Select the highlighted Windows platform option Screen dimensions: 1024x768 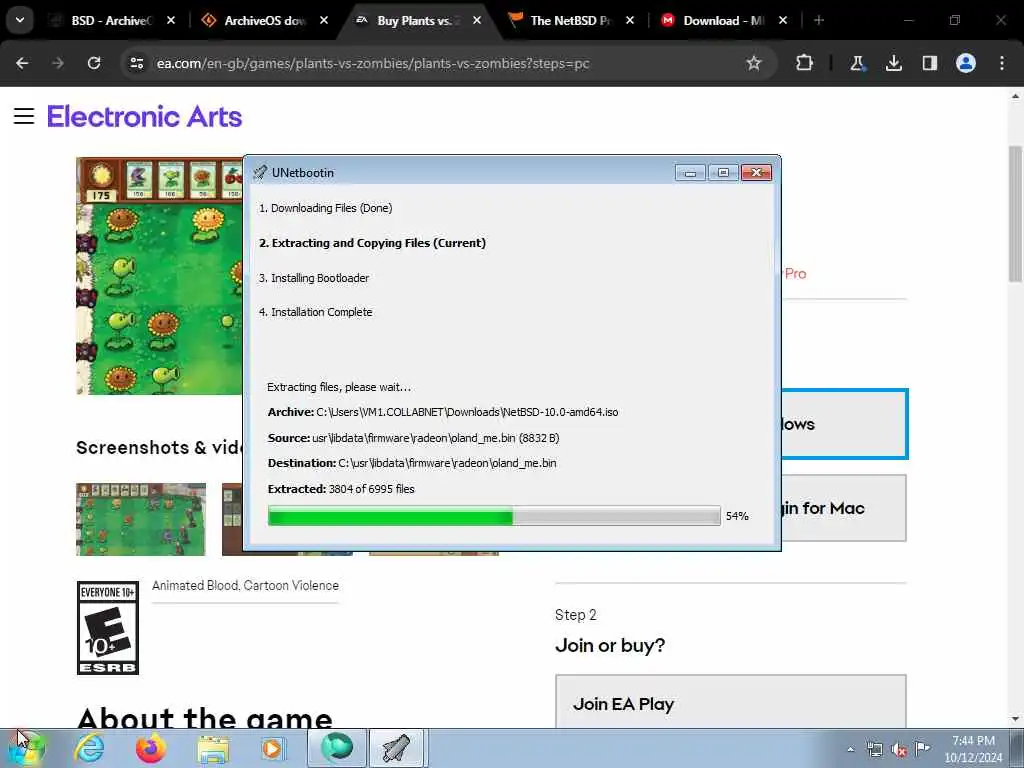844,424
